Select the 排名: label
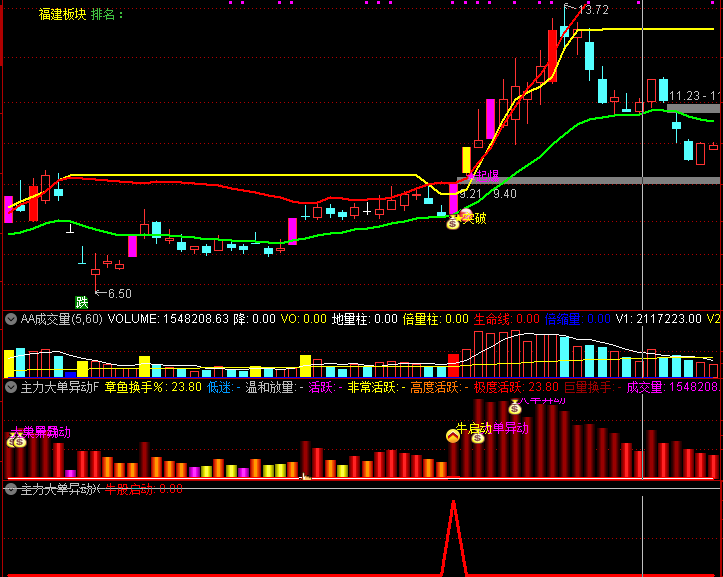Screen dimensions: 723x577 [107, 14]
